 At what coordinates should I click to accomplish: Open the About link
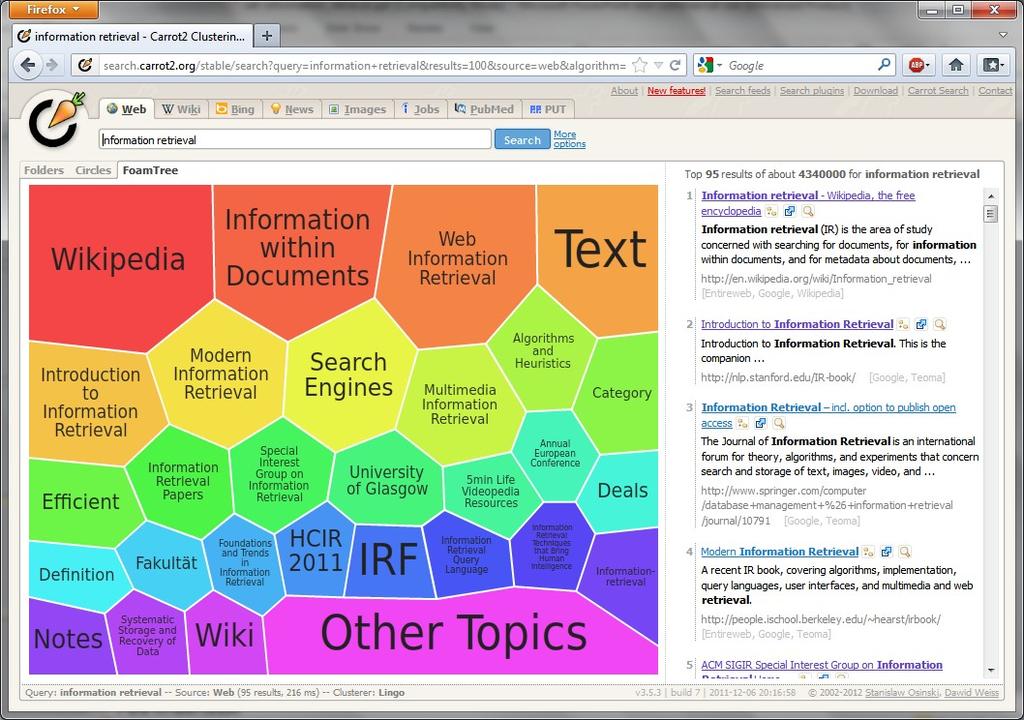point(624,91)
